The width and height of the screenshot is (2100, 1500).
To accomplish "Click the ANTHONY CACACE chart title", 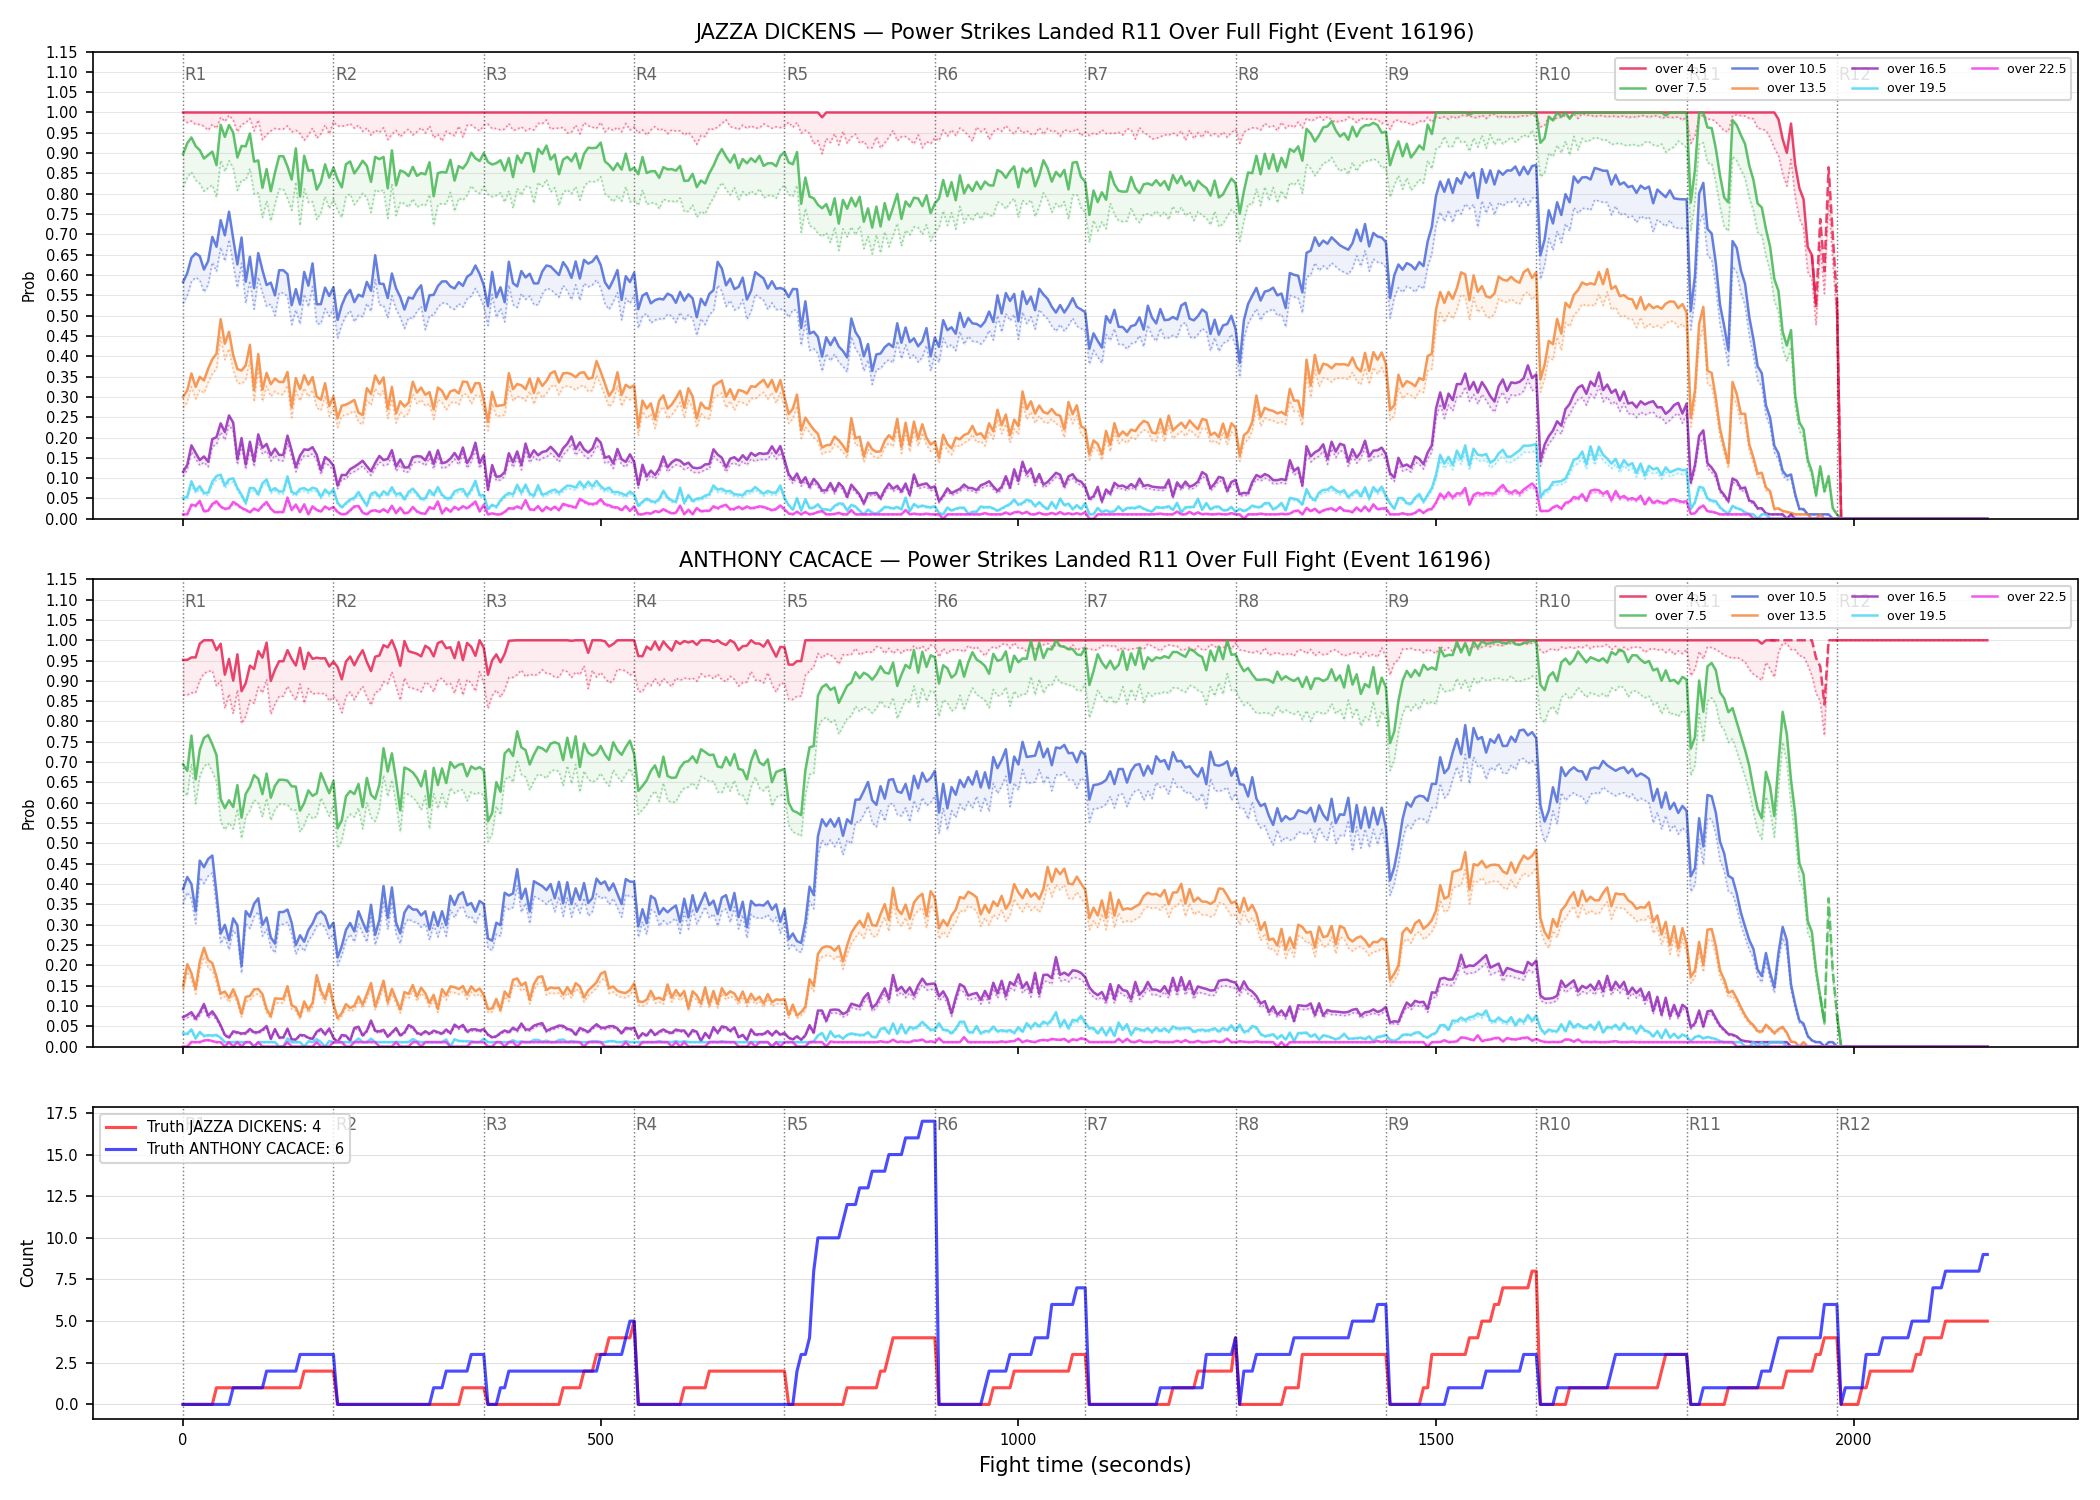I will (1084, 560).
